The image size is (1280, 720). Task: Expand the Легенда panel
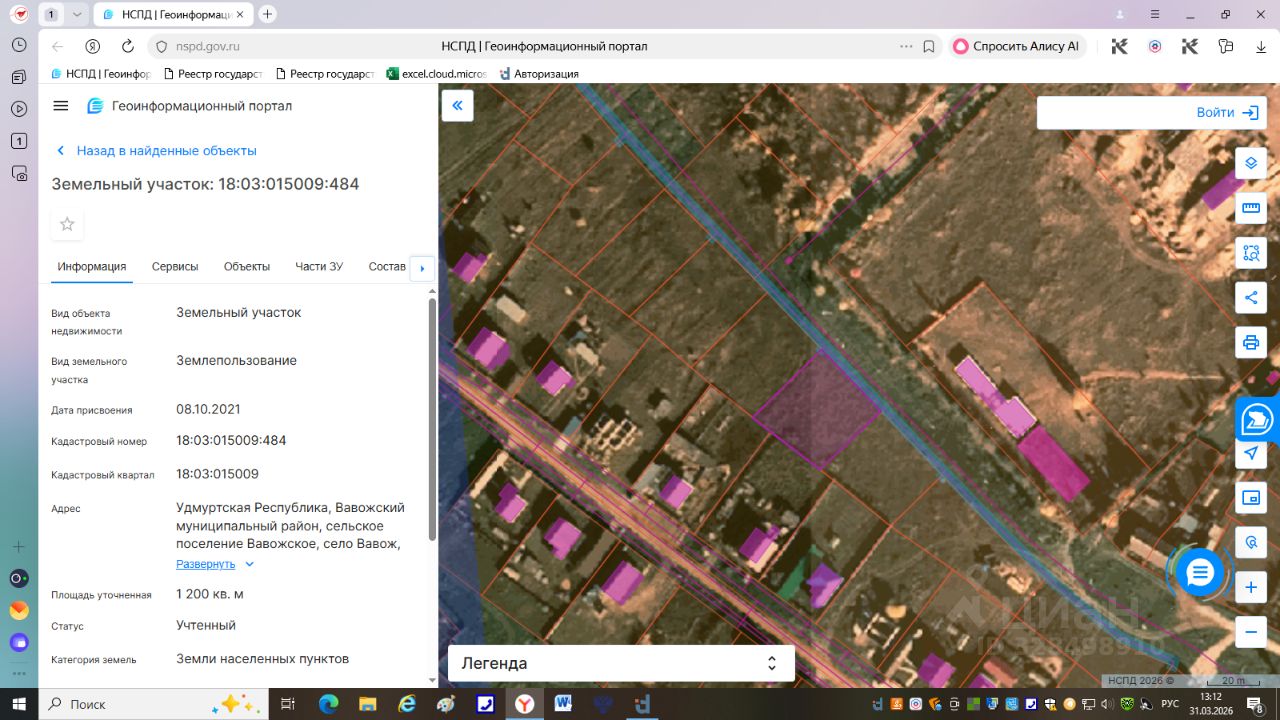coord(621,663)
